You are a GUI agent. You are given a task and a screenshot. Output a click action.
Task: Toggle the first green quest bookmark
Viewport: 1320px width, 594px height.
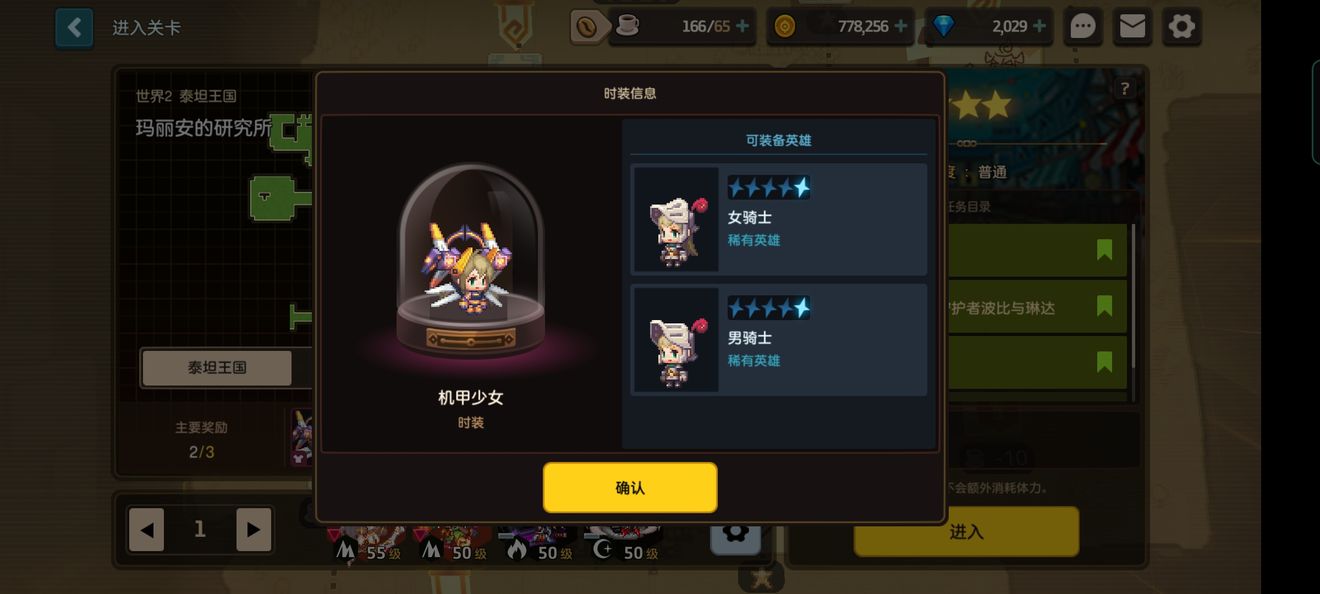pyautogui.click(x=1104, y=250)
